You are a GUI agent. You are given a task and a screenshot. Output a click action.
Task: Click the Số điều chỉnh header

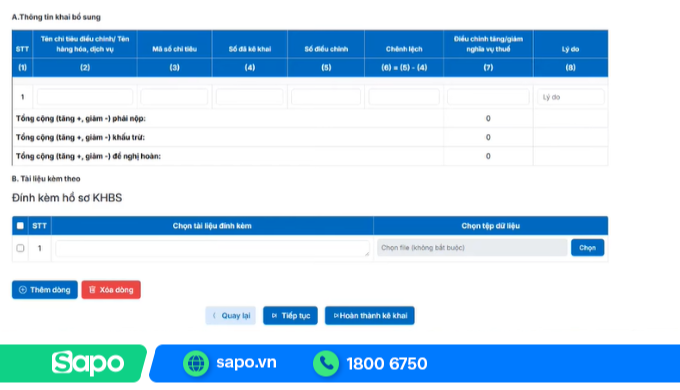coord(326,49)
